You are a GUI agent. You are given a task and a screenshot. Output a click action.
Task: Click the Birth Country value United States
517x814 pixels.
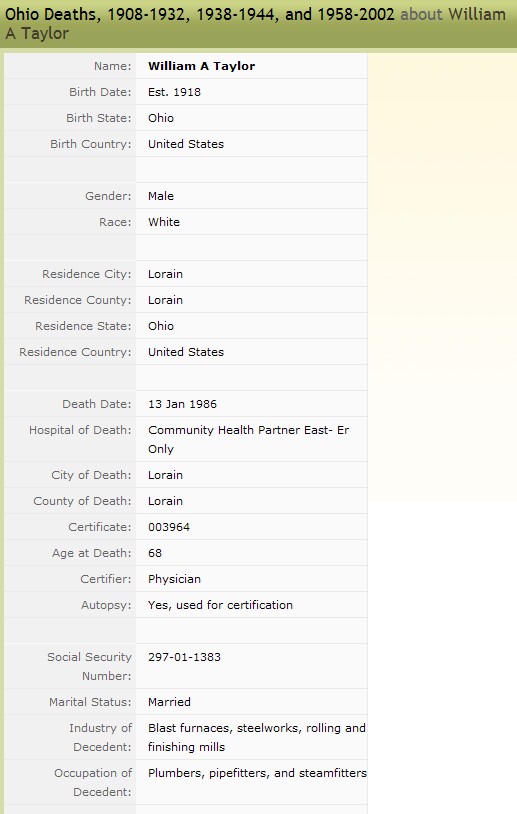[186, 144]
